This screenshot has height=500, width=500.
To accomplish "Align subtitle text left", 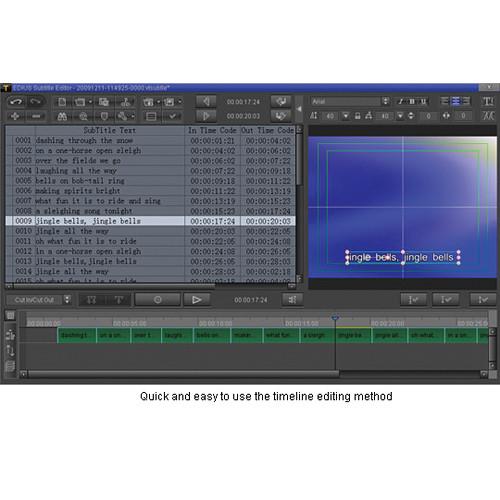I will tap(444, 101).
